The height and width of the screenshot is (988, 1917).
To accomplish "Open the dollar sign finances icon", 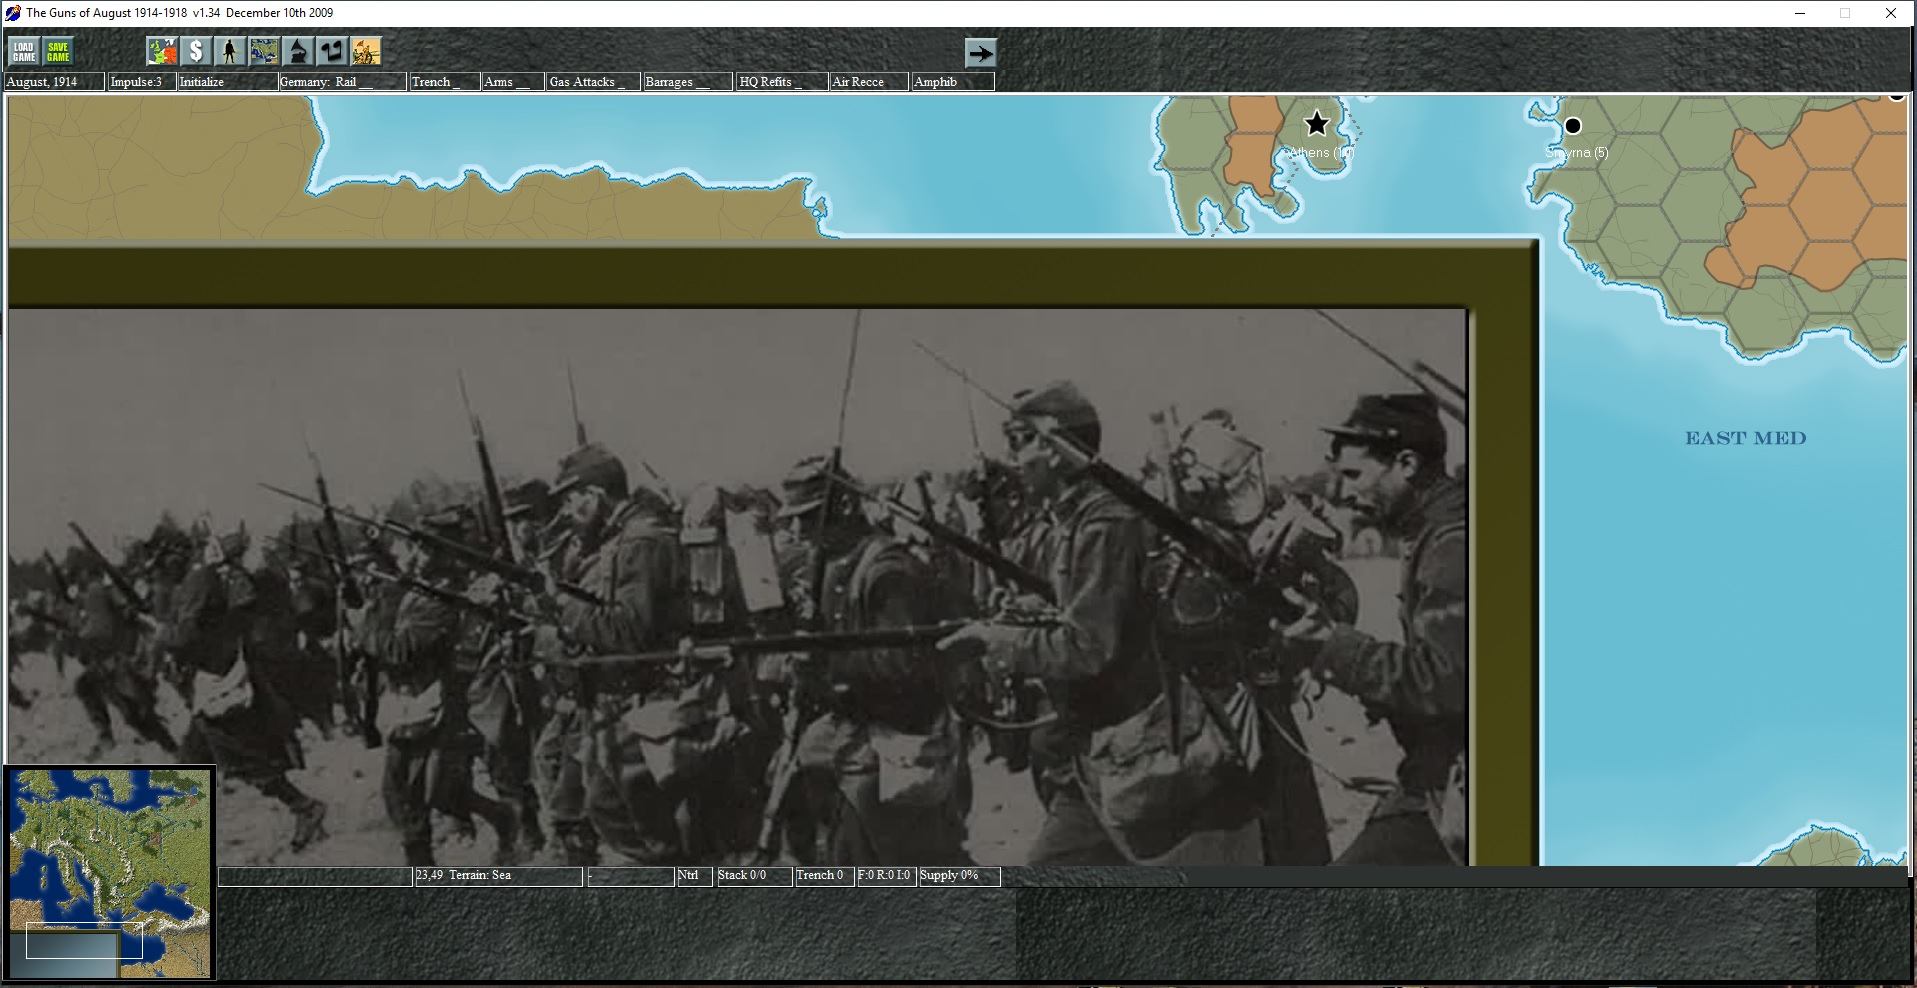I will [196, 51].
